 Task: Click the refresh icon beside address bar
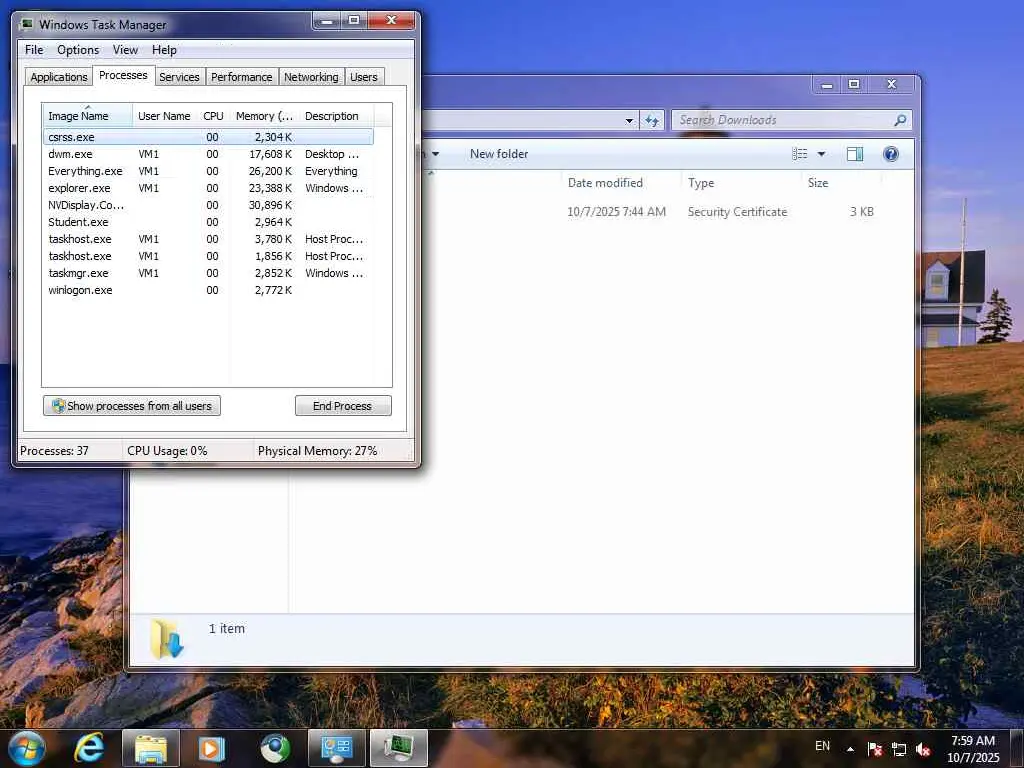(652, 120)
